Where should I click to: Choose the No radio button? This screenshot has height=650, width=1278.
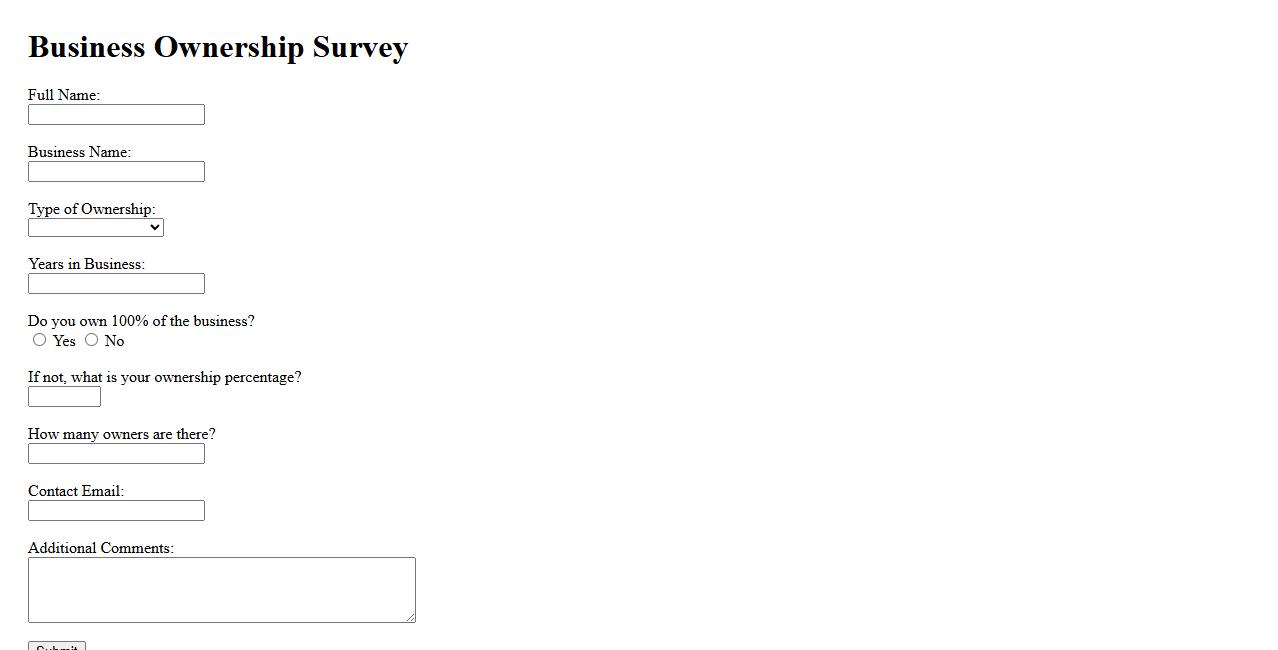92,340
